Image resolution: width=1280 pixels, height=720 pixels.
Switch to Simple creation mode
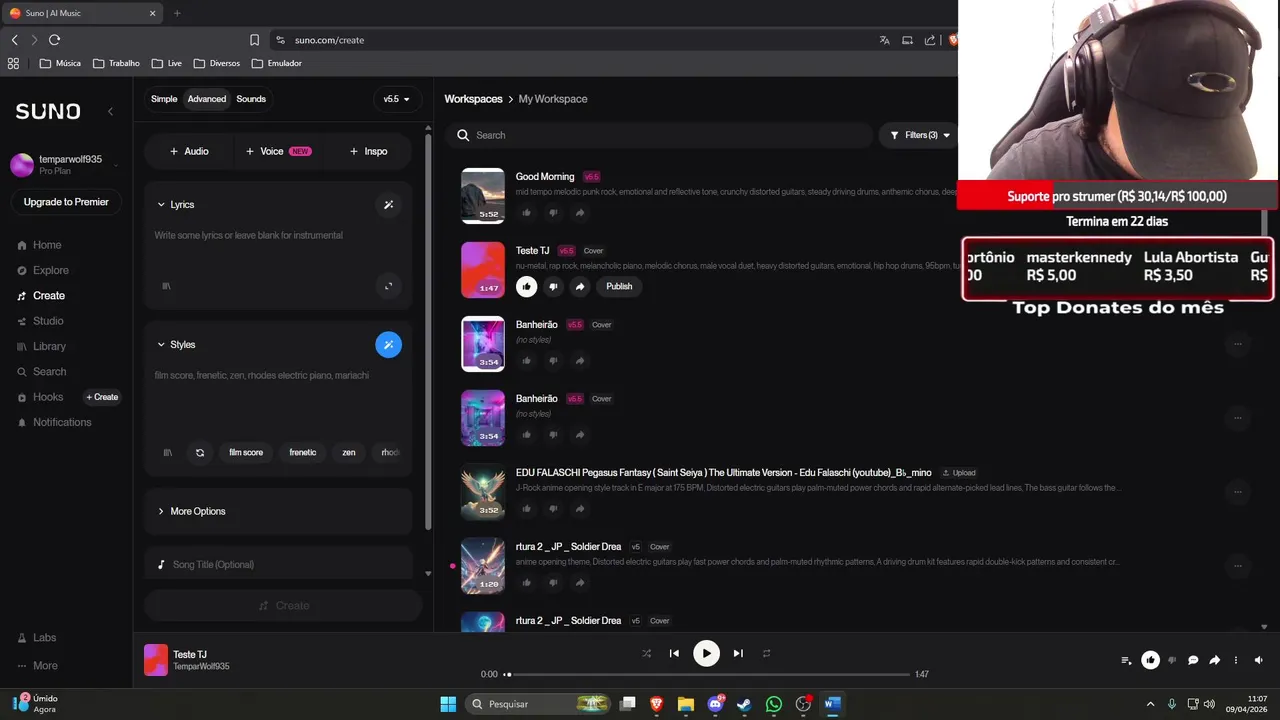[x=164, y=99]
